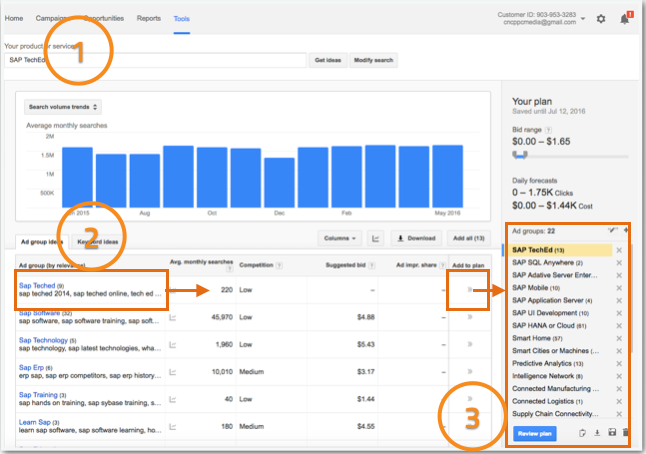Image resolution: width=646 pixels, height=454 pixels.
Task: Expand the customer account dropdown arrow
Action: tap(582, 18)
